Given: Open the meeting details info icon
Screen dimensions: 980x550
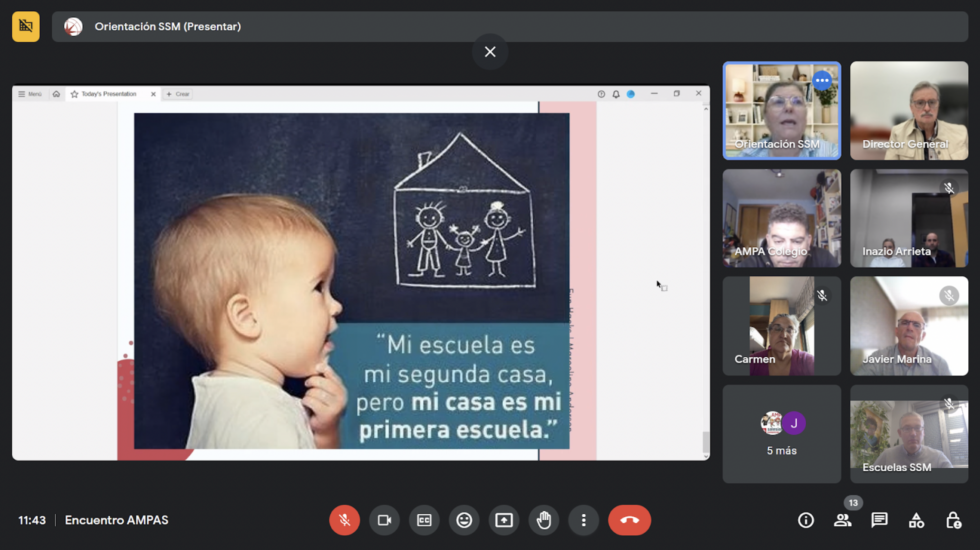Looking at the screenshot, I should [x=806, y=520].
